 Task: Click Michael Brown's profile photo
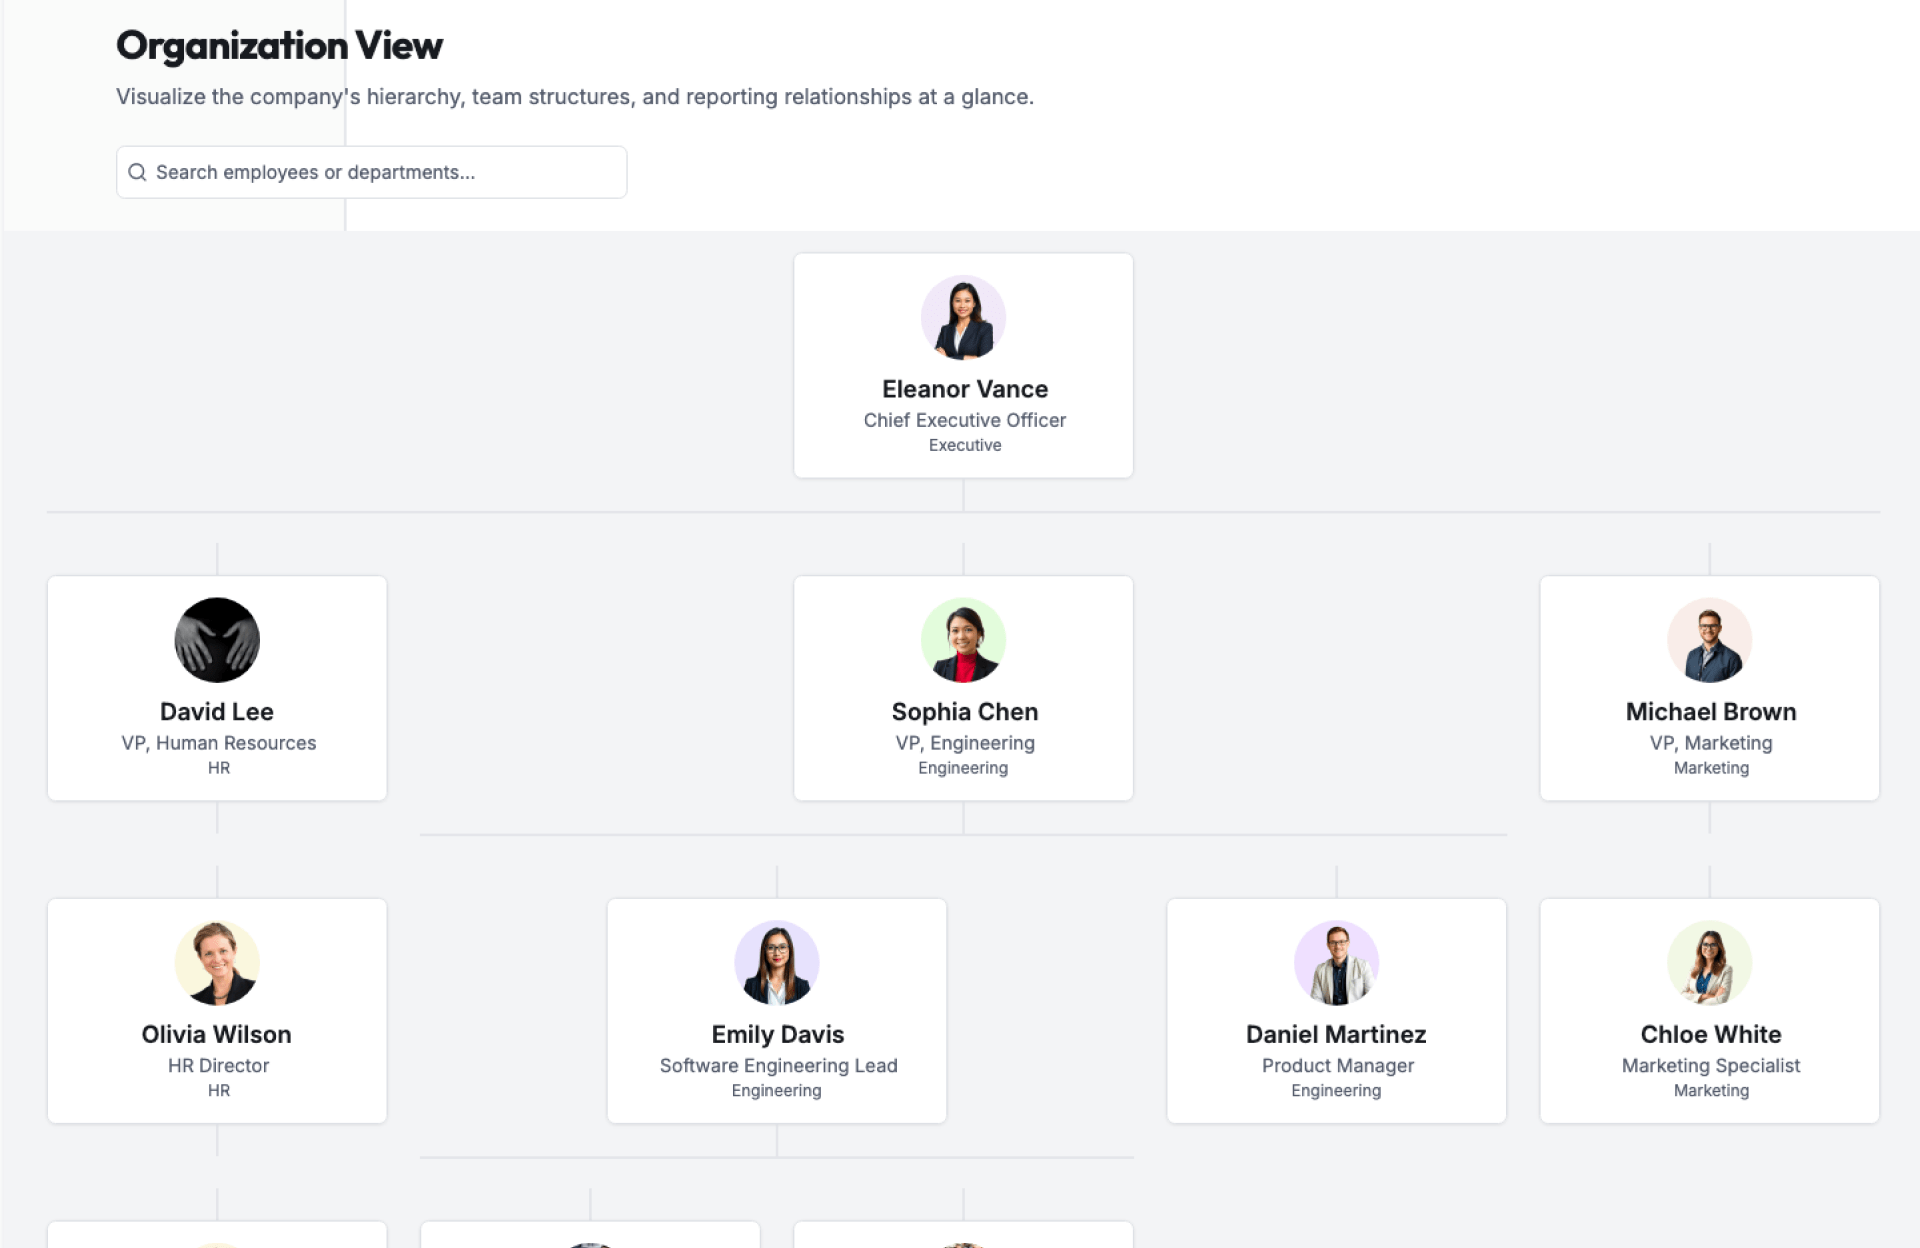tap(1709, 640)
